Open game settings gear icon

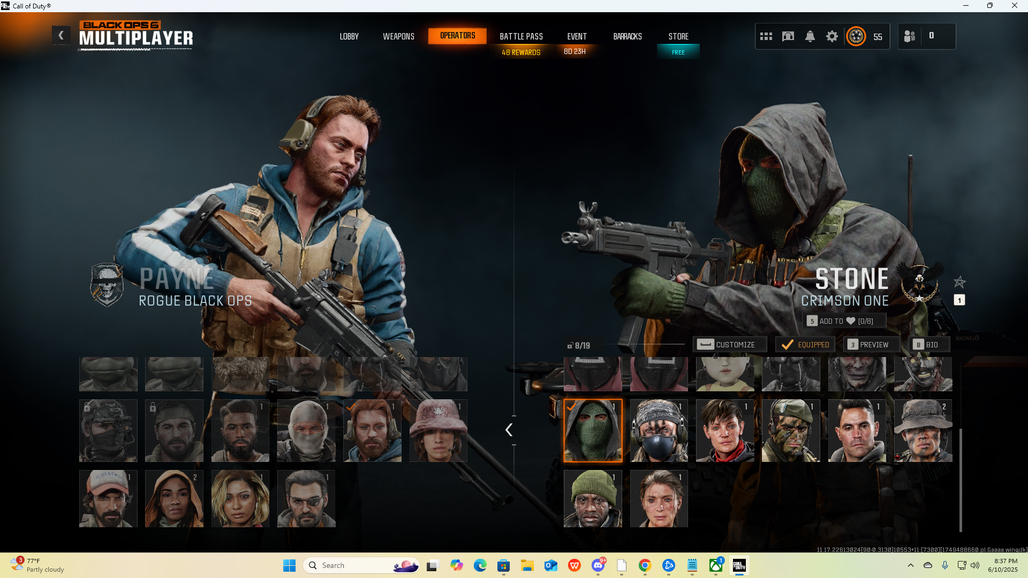(832, 37)
